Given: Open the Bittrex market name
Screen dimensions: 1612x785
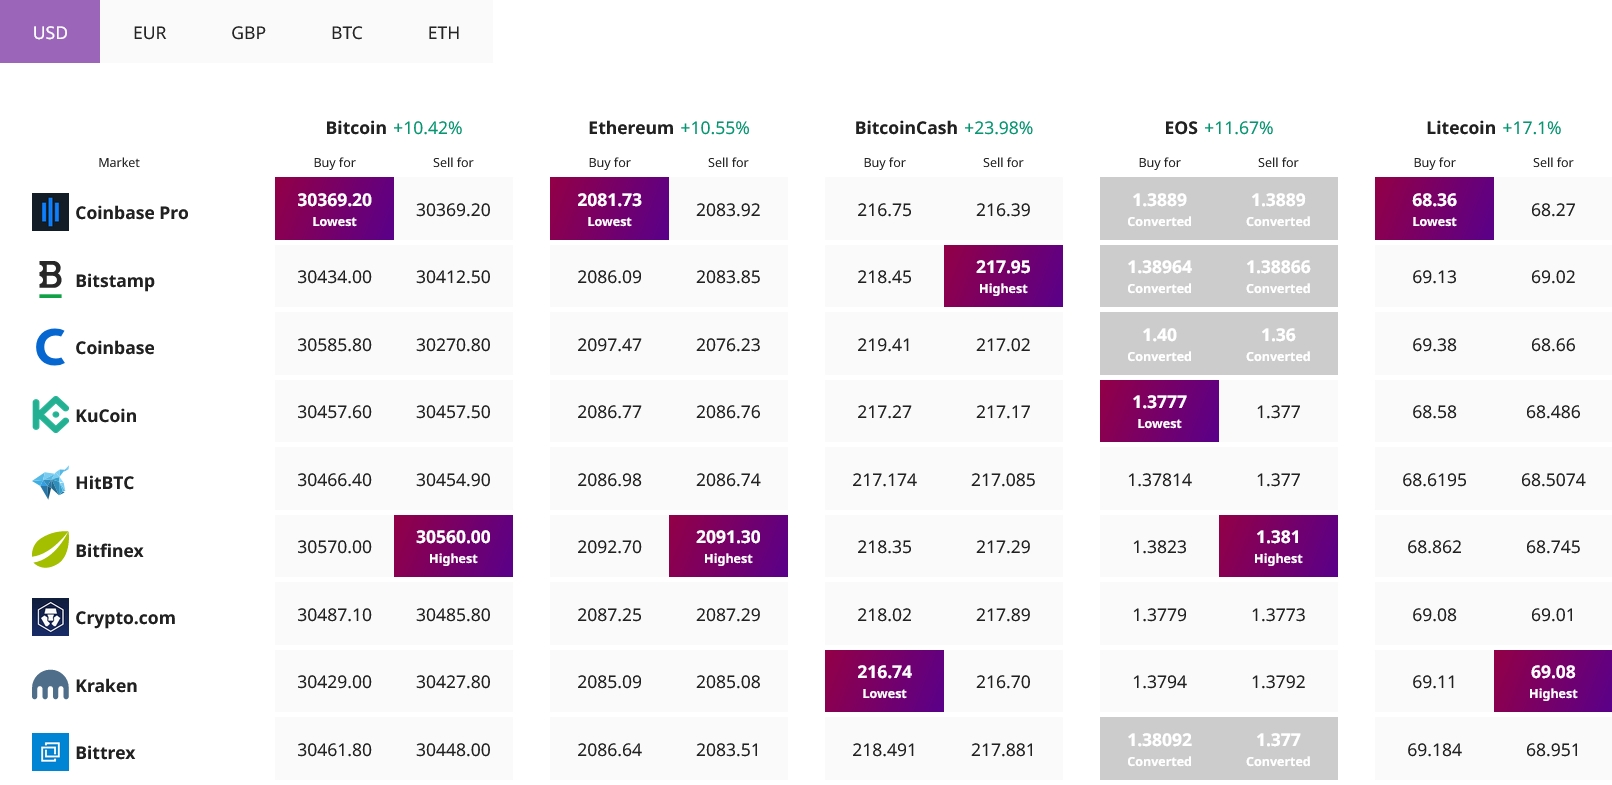Looking at the screenshot, I should [x=105, y=752].
